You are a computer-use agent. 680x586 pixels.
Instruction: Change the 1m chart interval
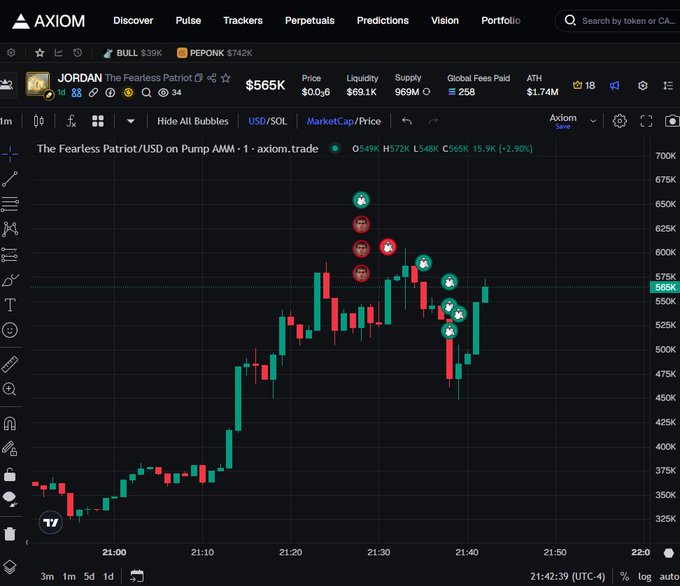tap(6, 121)
